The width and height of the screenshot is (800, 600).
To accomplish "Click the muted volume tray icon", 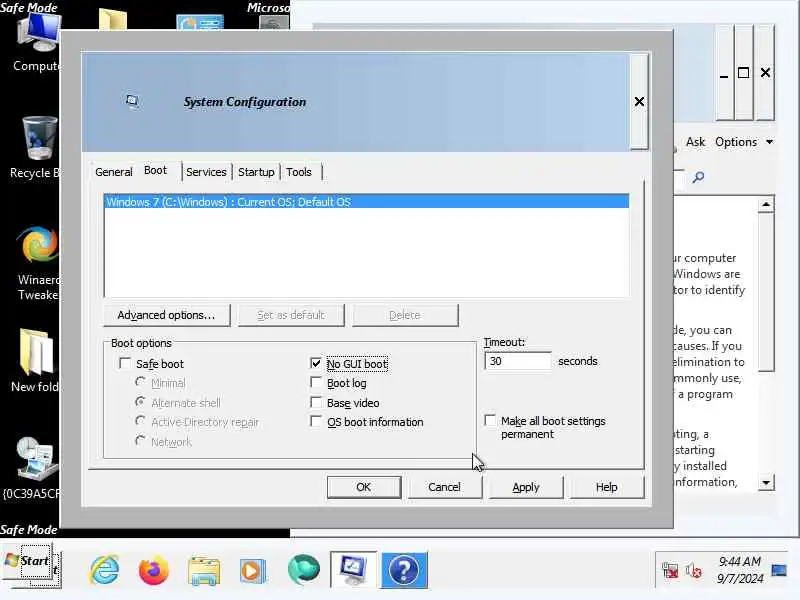I will 694,570.
